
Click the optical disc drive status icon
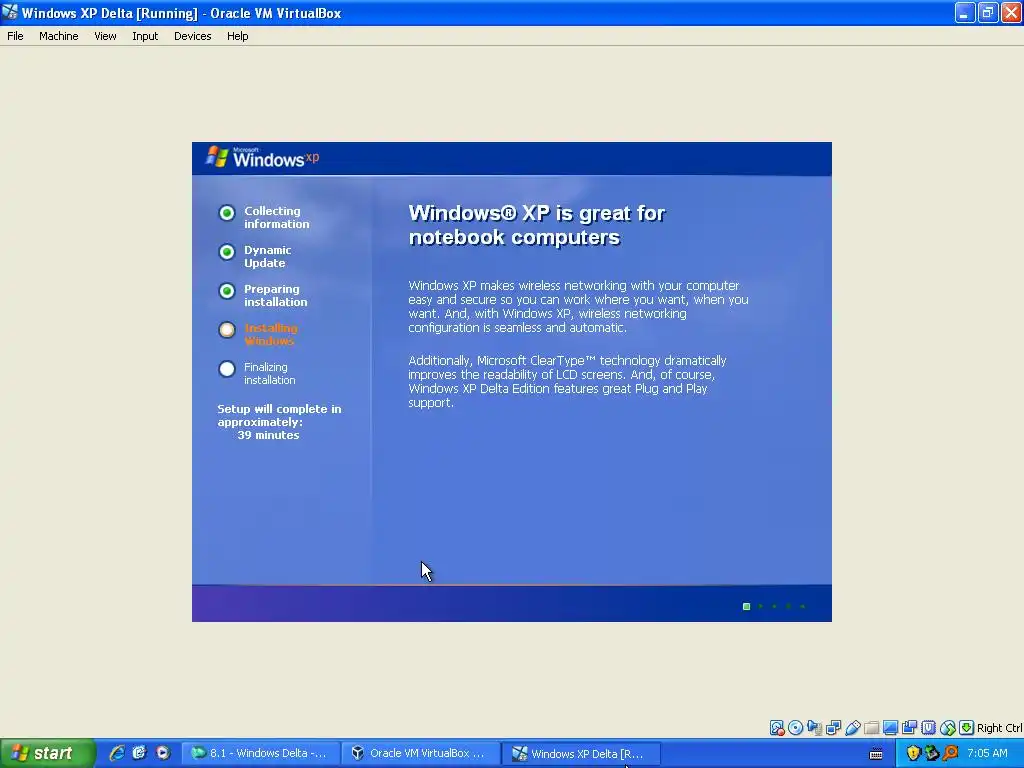coord(795,728)
